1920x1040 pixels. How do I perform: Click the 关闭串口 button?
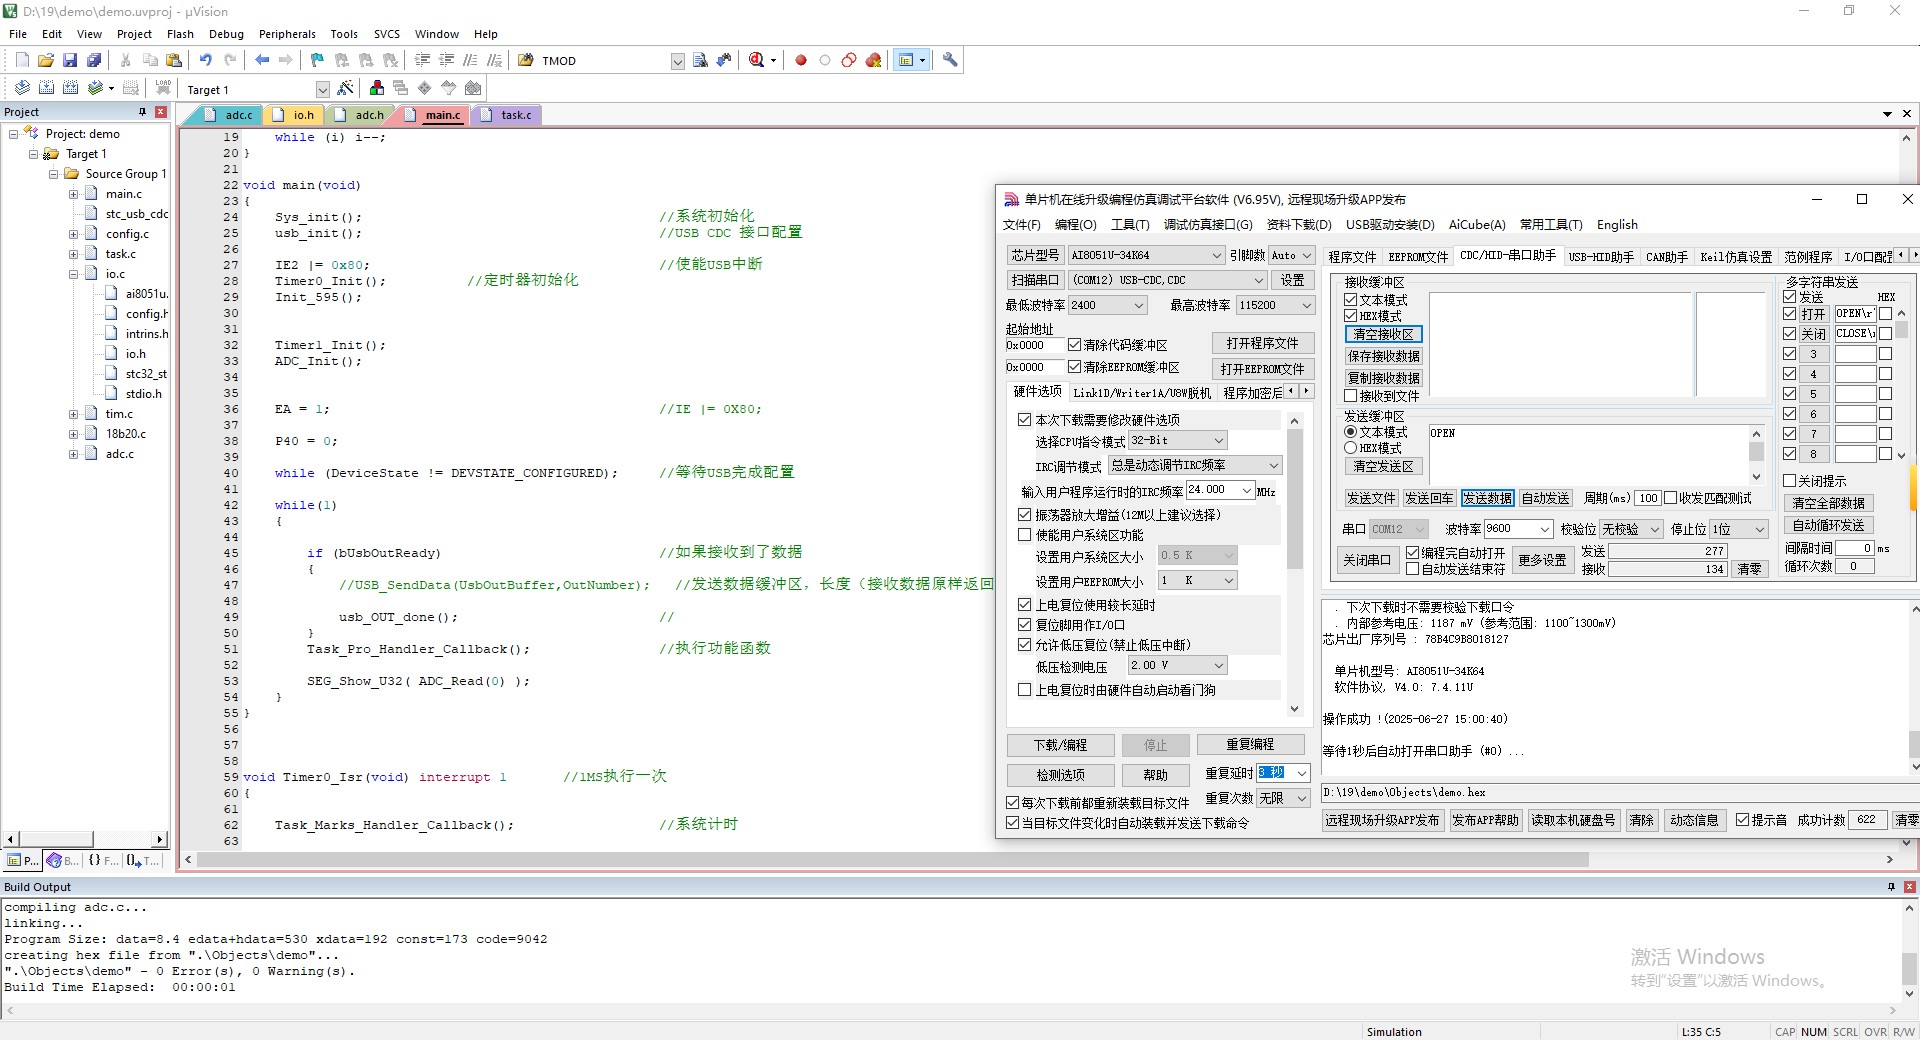click(x=1366, y=560)
